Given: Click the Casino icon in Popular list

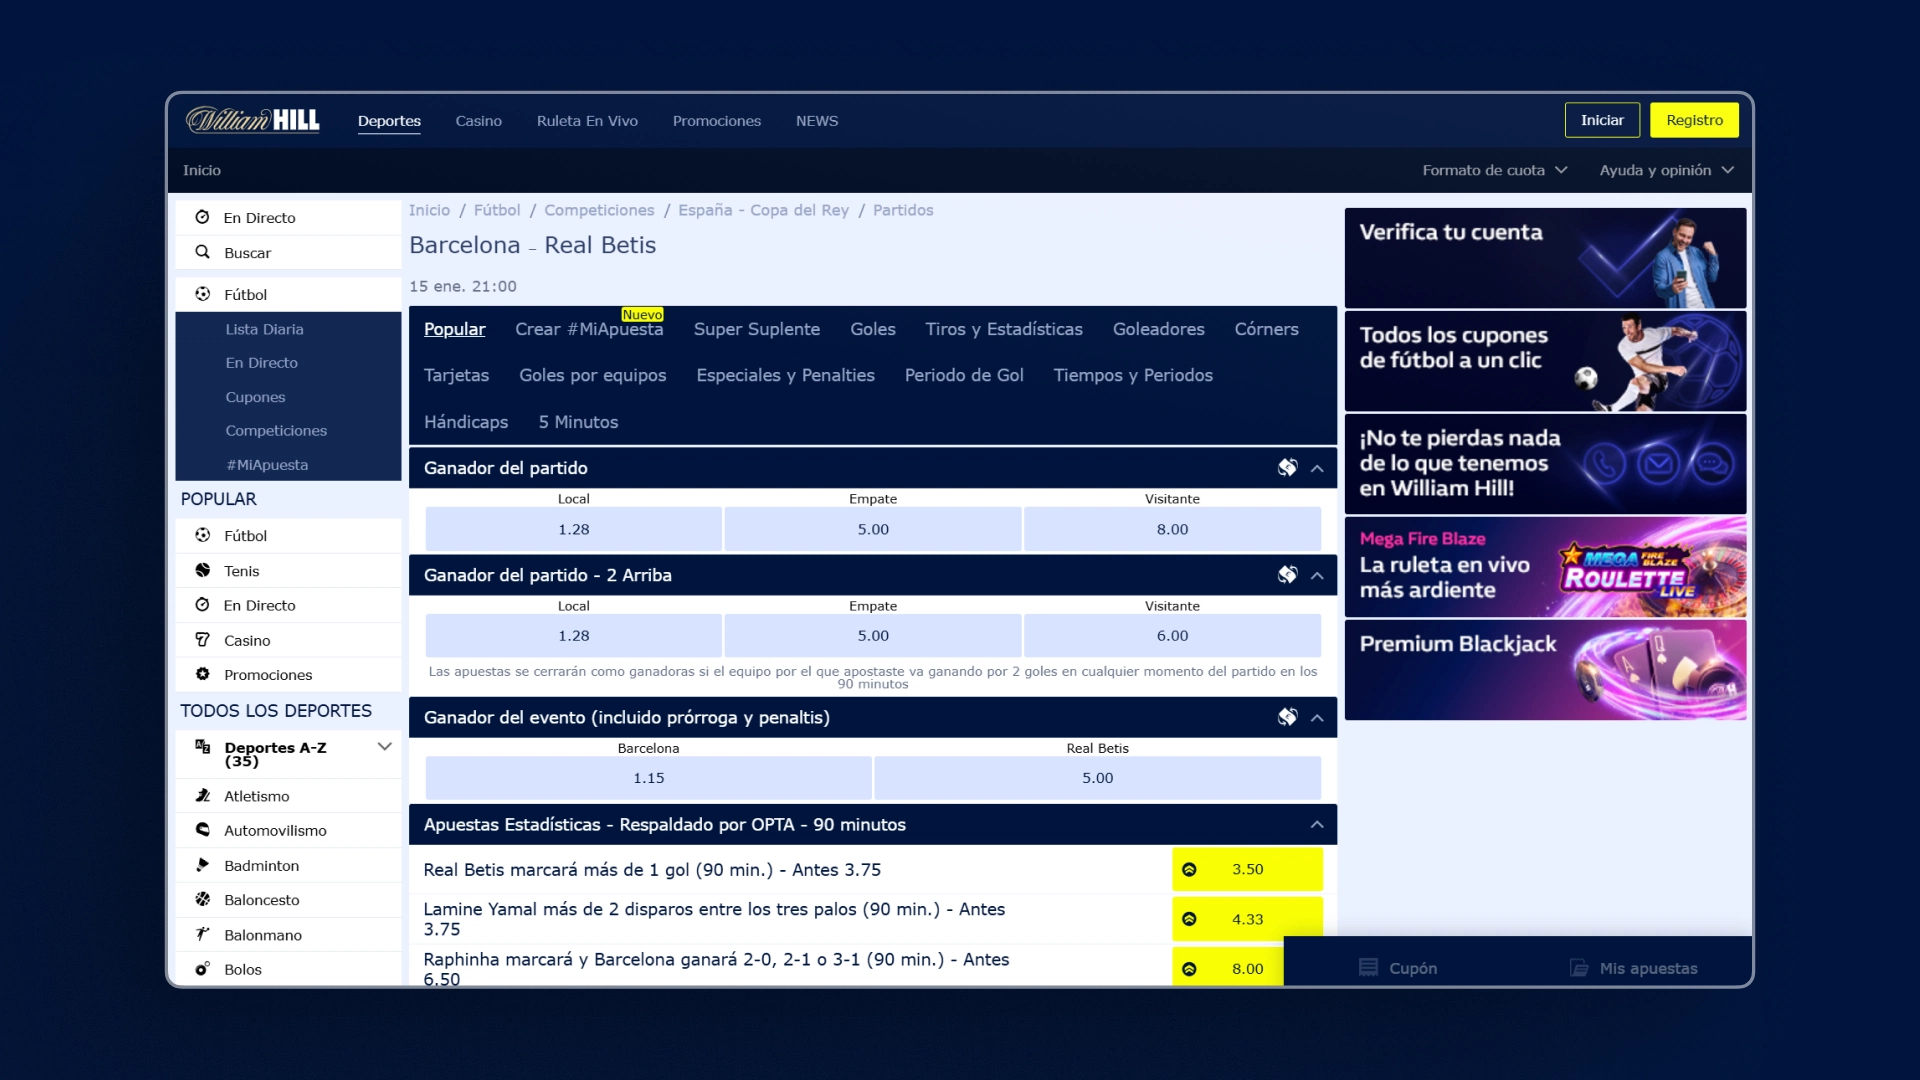Looking at the screenshot, I should [202, 640].
